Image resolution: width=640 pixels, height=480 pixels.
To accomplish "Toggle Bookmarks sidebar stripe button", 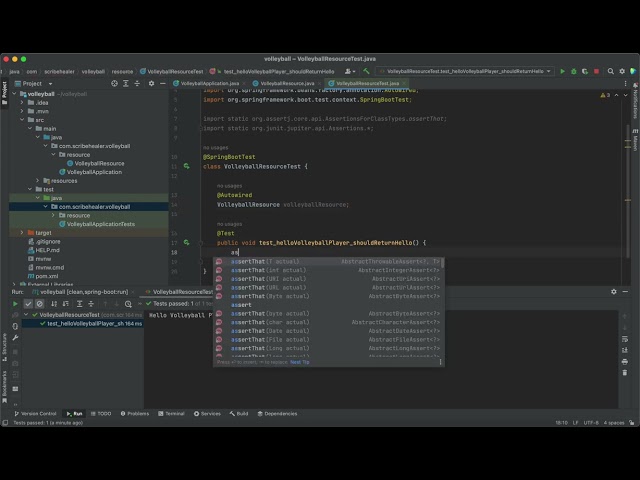I will (4, 387).
